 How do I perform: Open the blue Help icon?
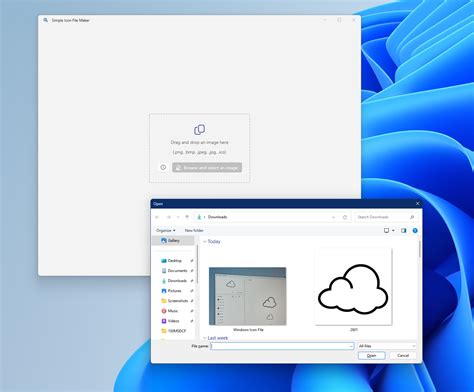coord(415,230)
